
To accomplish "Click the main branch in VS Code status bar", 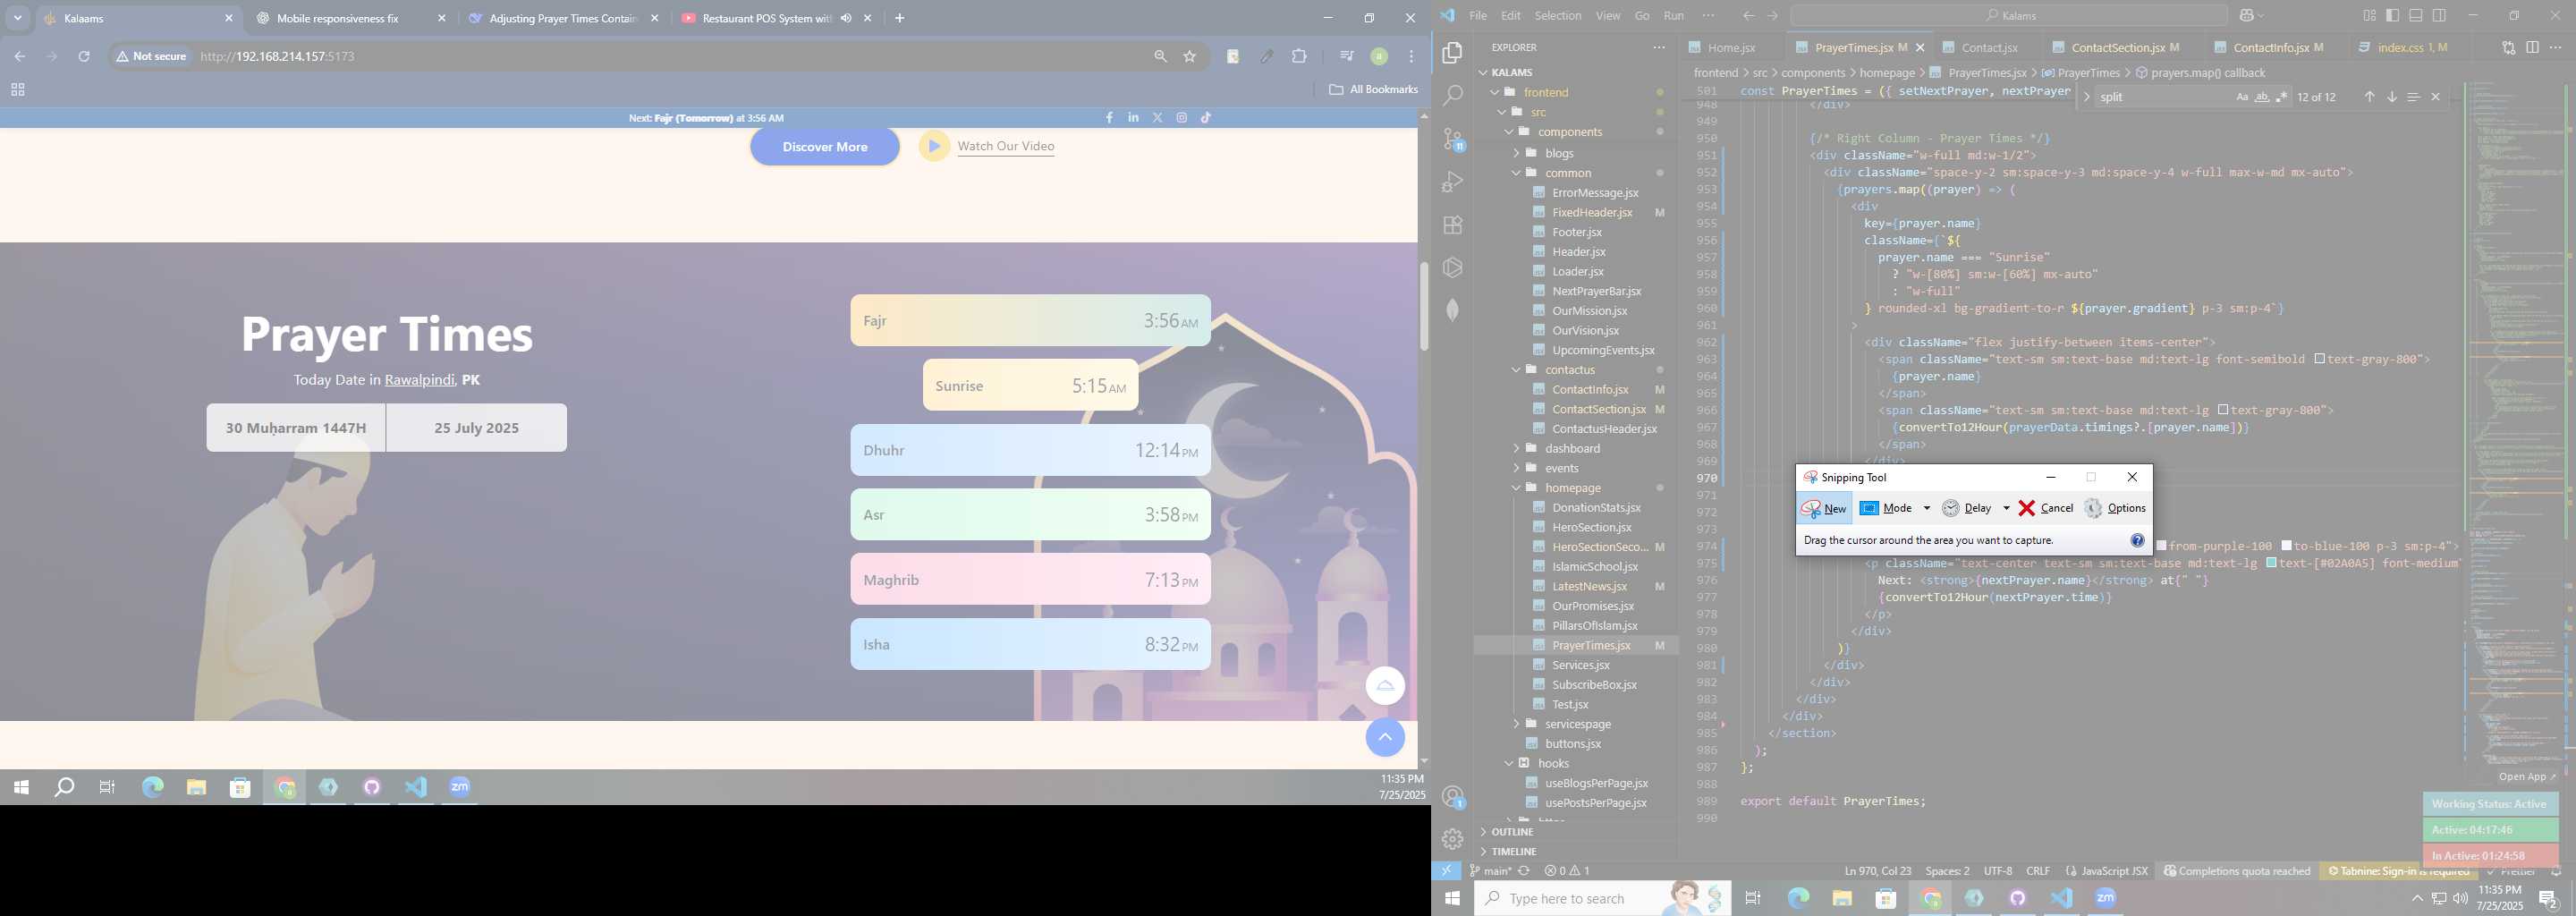I will coord(1491,871).
